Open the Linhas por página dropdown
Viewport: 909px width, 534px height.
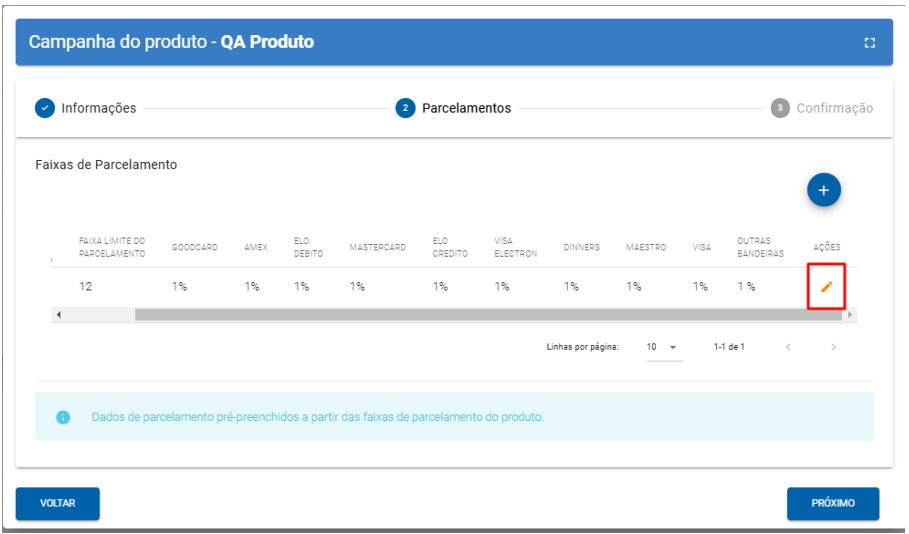(x=661, y=347)
